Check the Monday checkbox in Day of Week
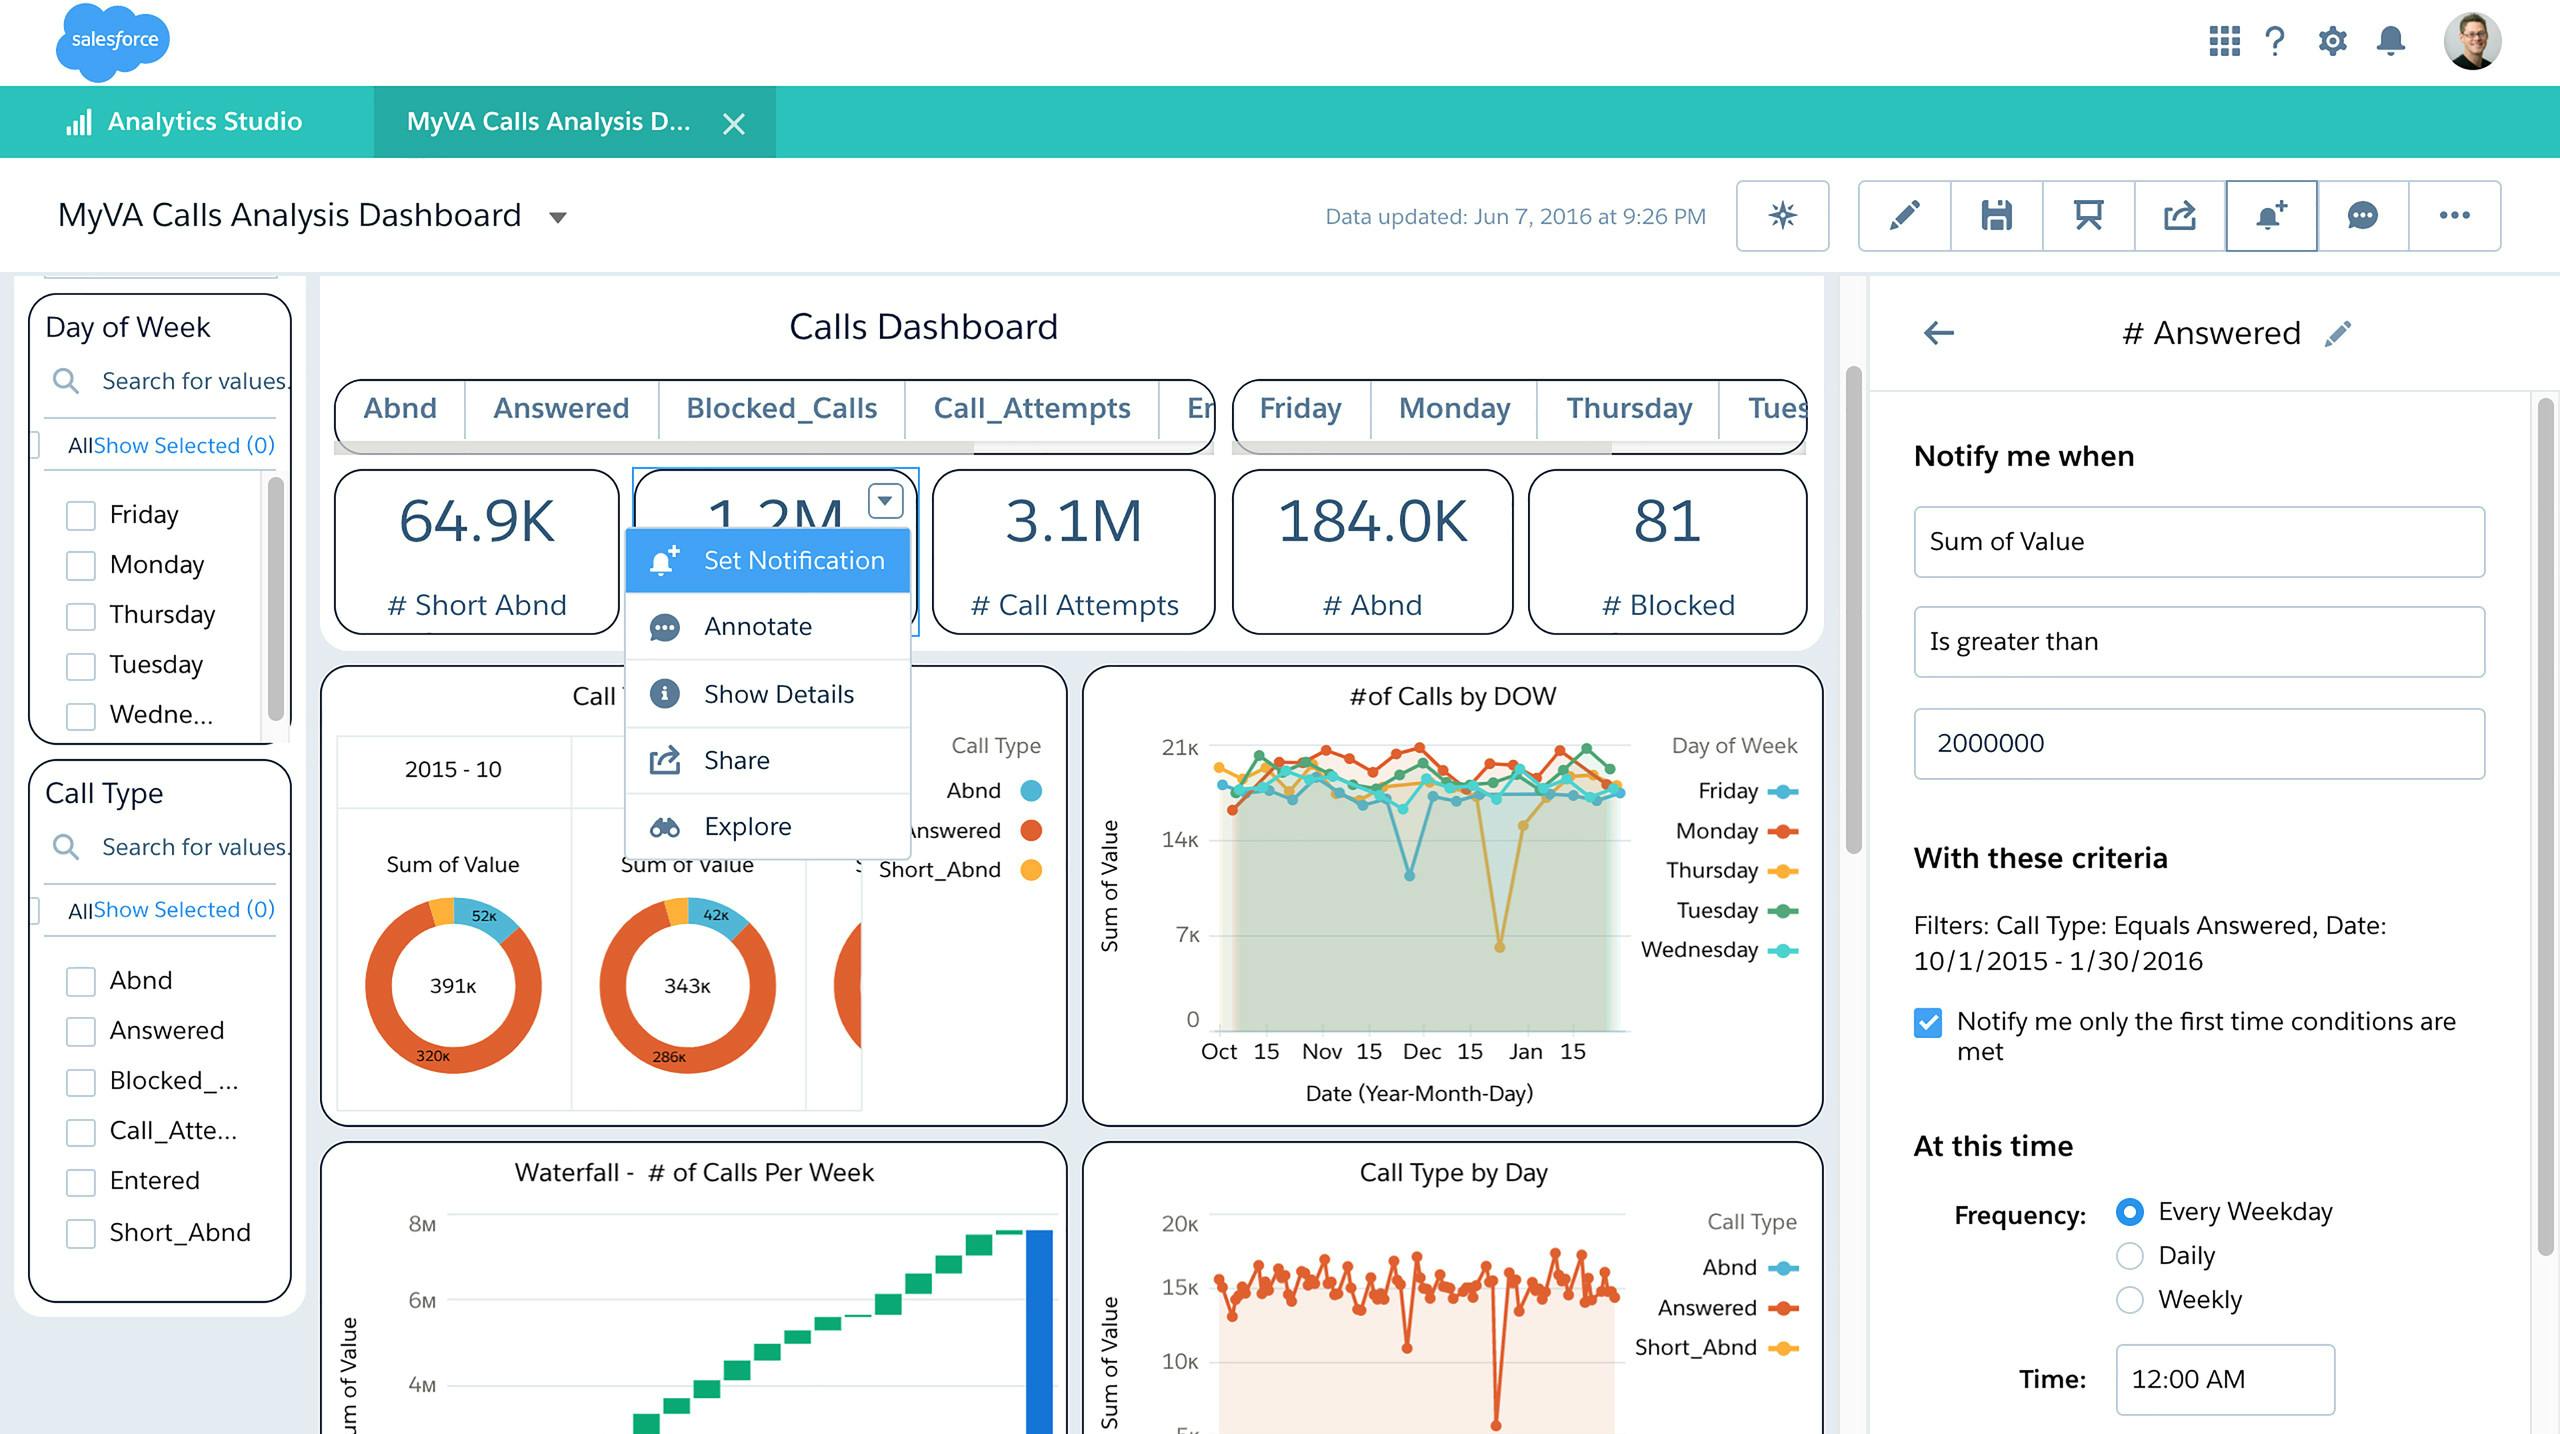The height and width of the screenshot is (1434, 2560). [x=81, y=566]
